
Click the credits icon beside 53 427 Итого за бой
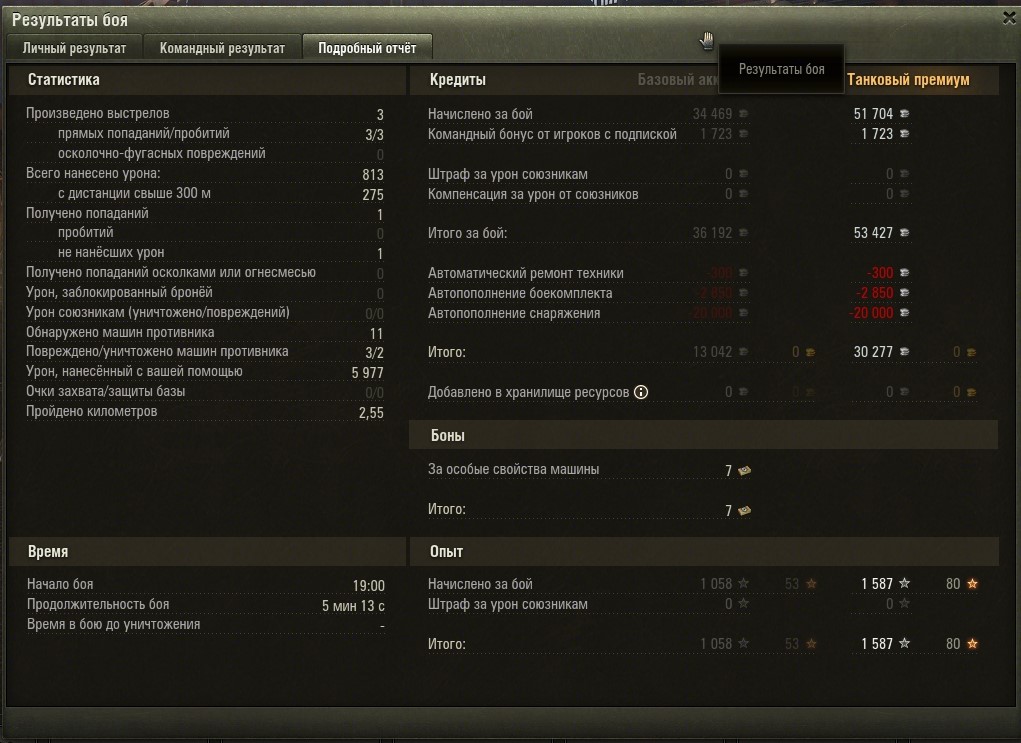pos(904,232)
